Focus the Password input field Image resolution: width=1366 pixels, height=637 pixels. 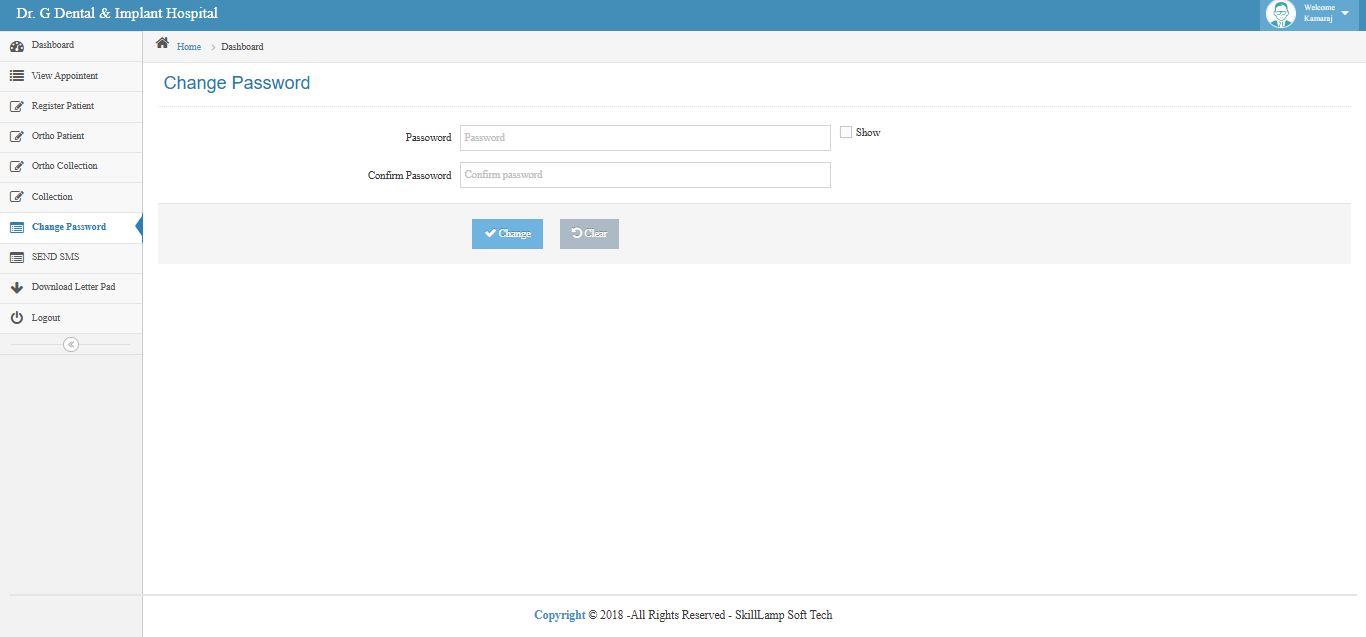click(645, 138)
